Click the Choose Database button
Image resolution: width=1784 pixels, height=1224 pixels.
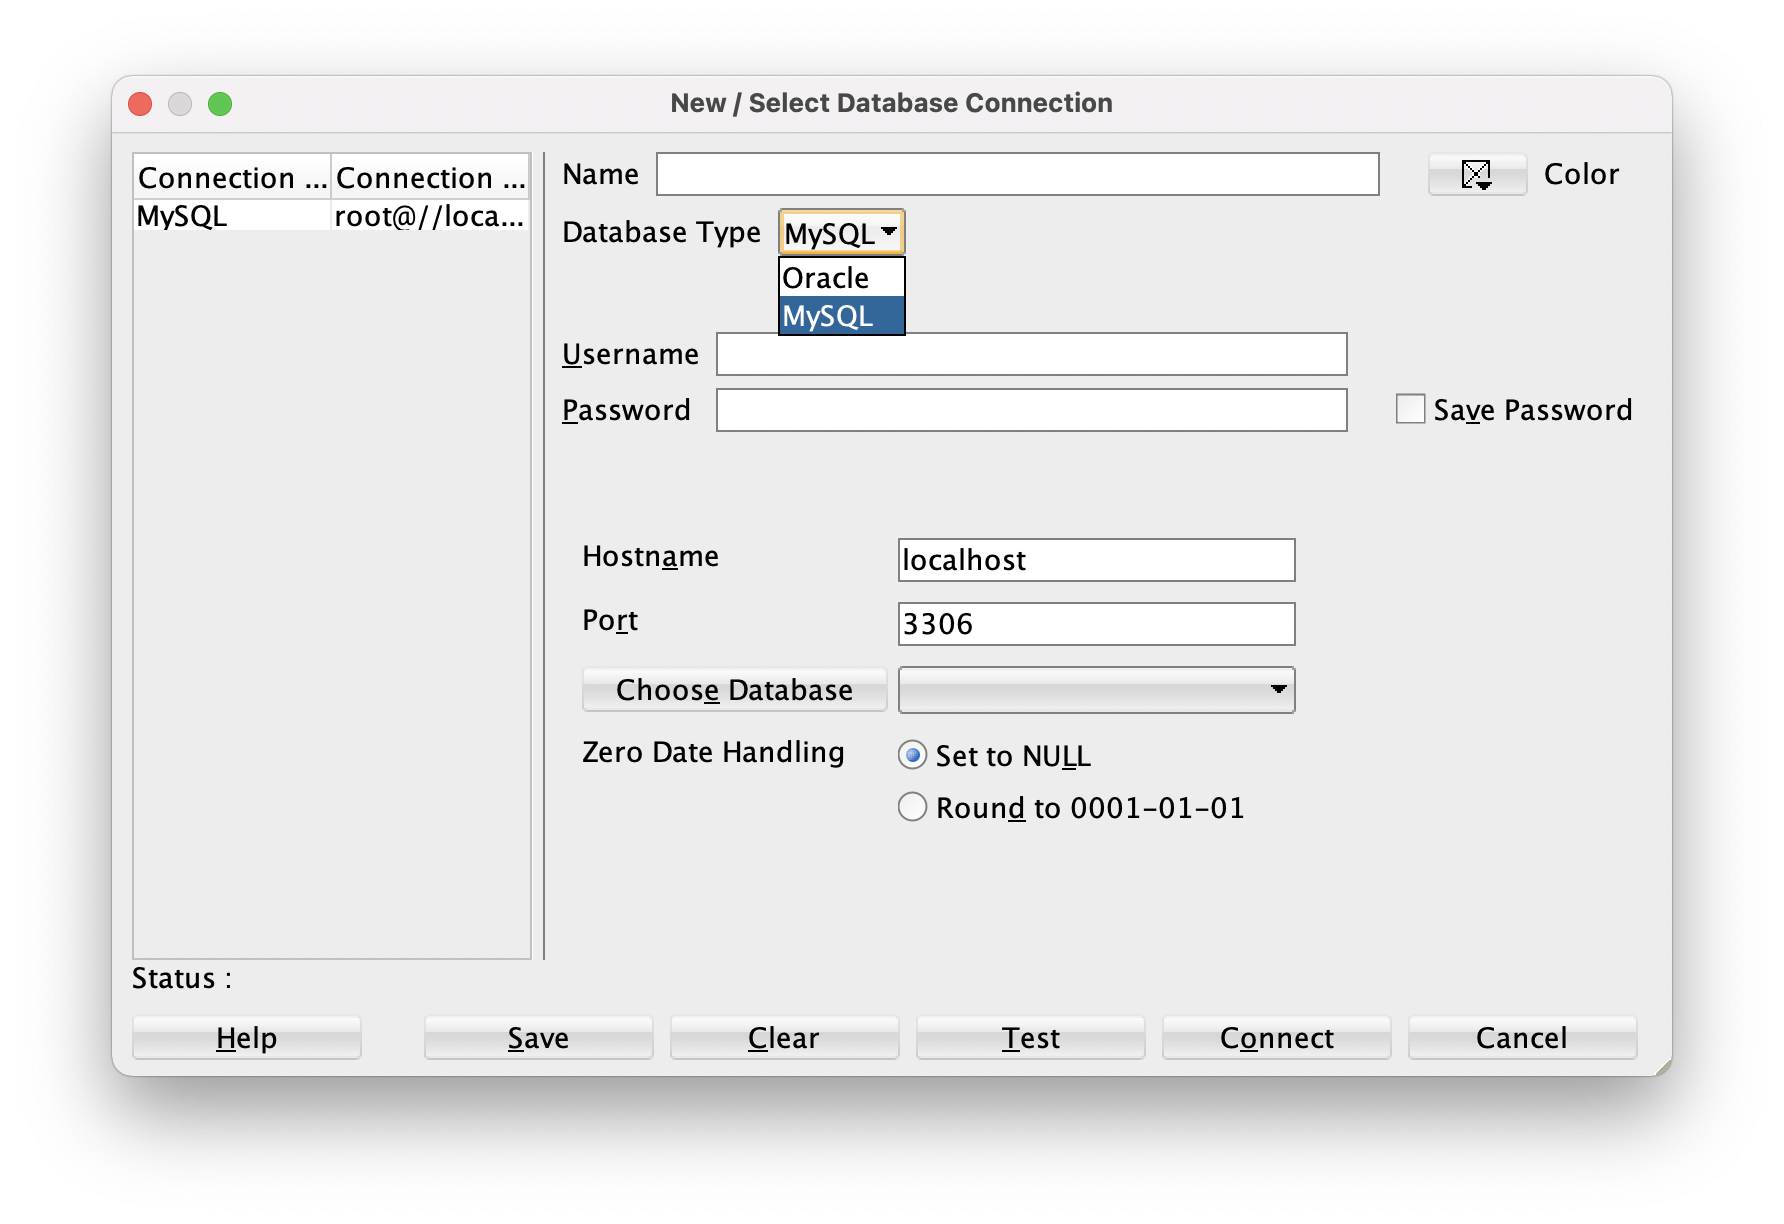pos(734,690)
